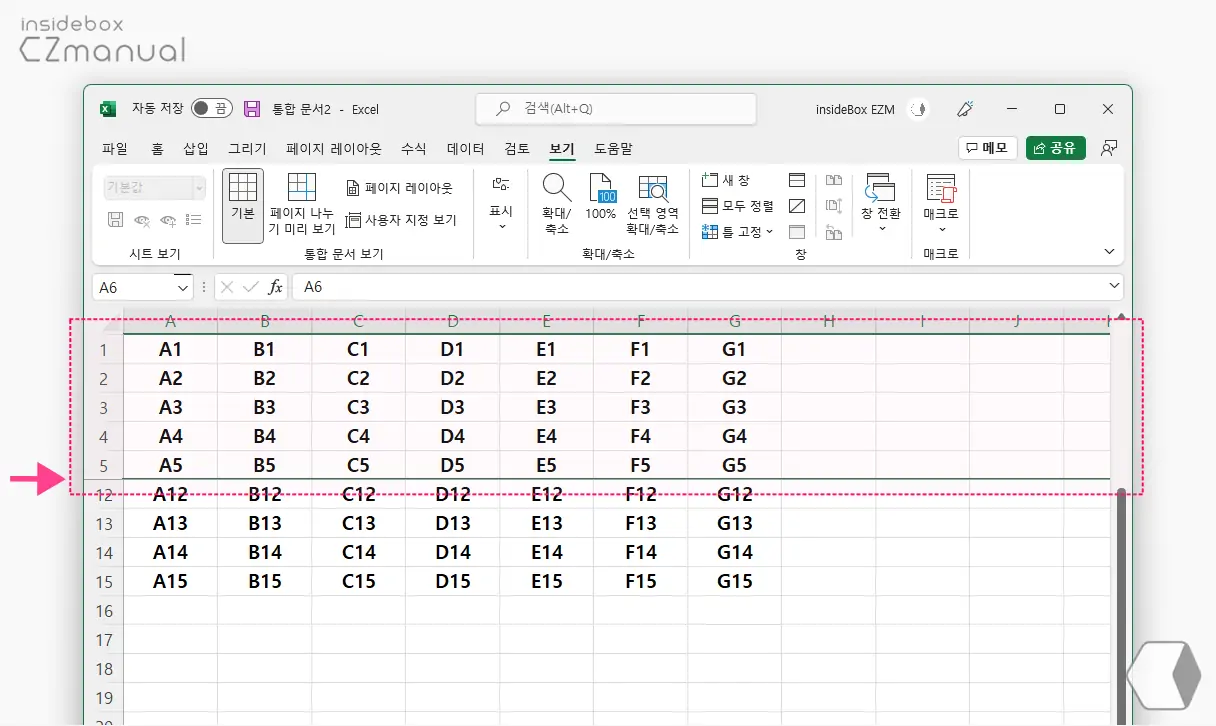Select cell containing G5
The width and height of the screenshot is (1216, 726).
tap(734, 465)
